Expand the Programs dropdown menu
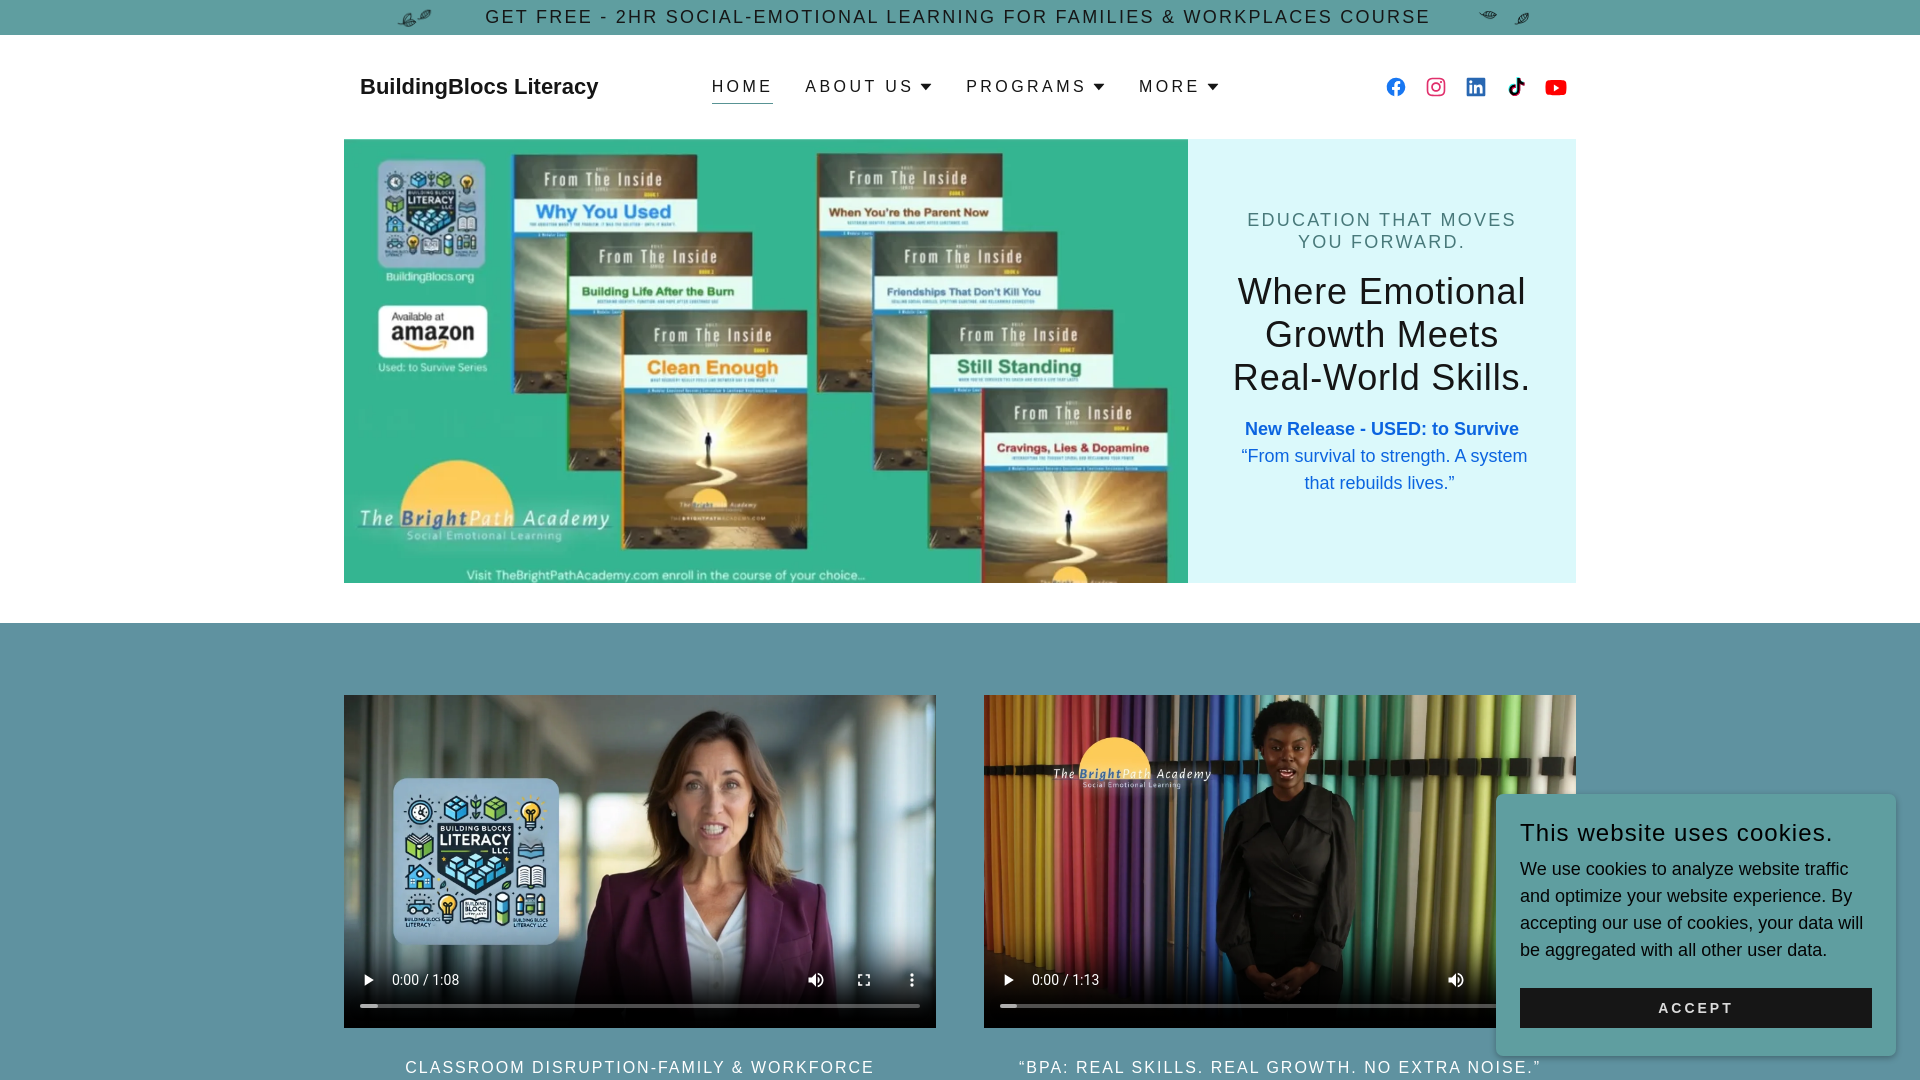This screenshot has width=1920, height=1080. coord(1035,87)
